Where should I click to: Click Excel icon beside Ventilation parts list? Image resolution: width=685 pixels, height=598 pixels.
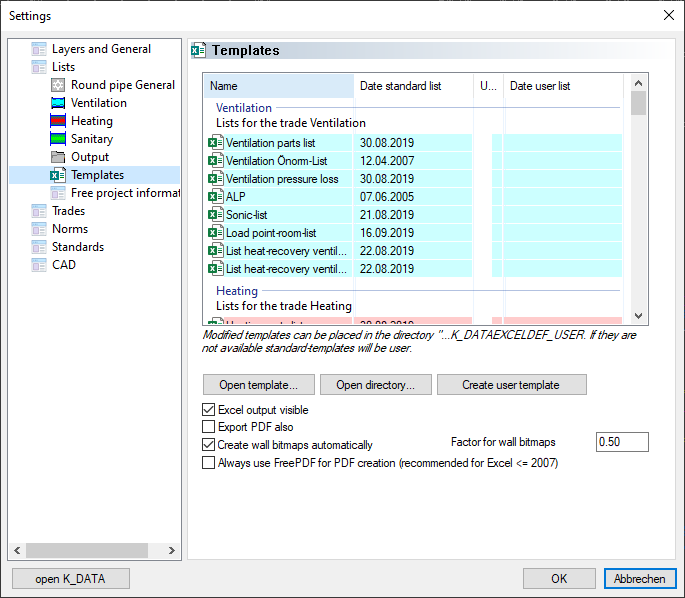[215, 143]
